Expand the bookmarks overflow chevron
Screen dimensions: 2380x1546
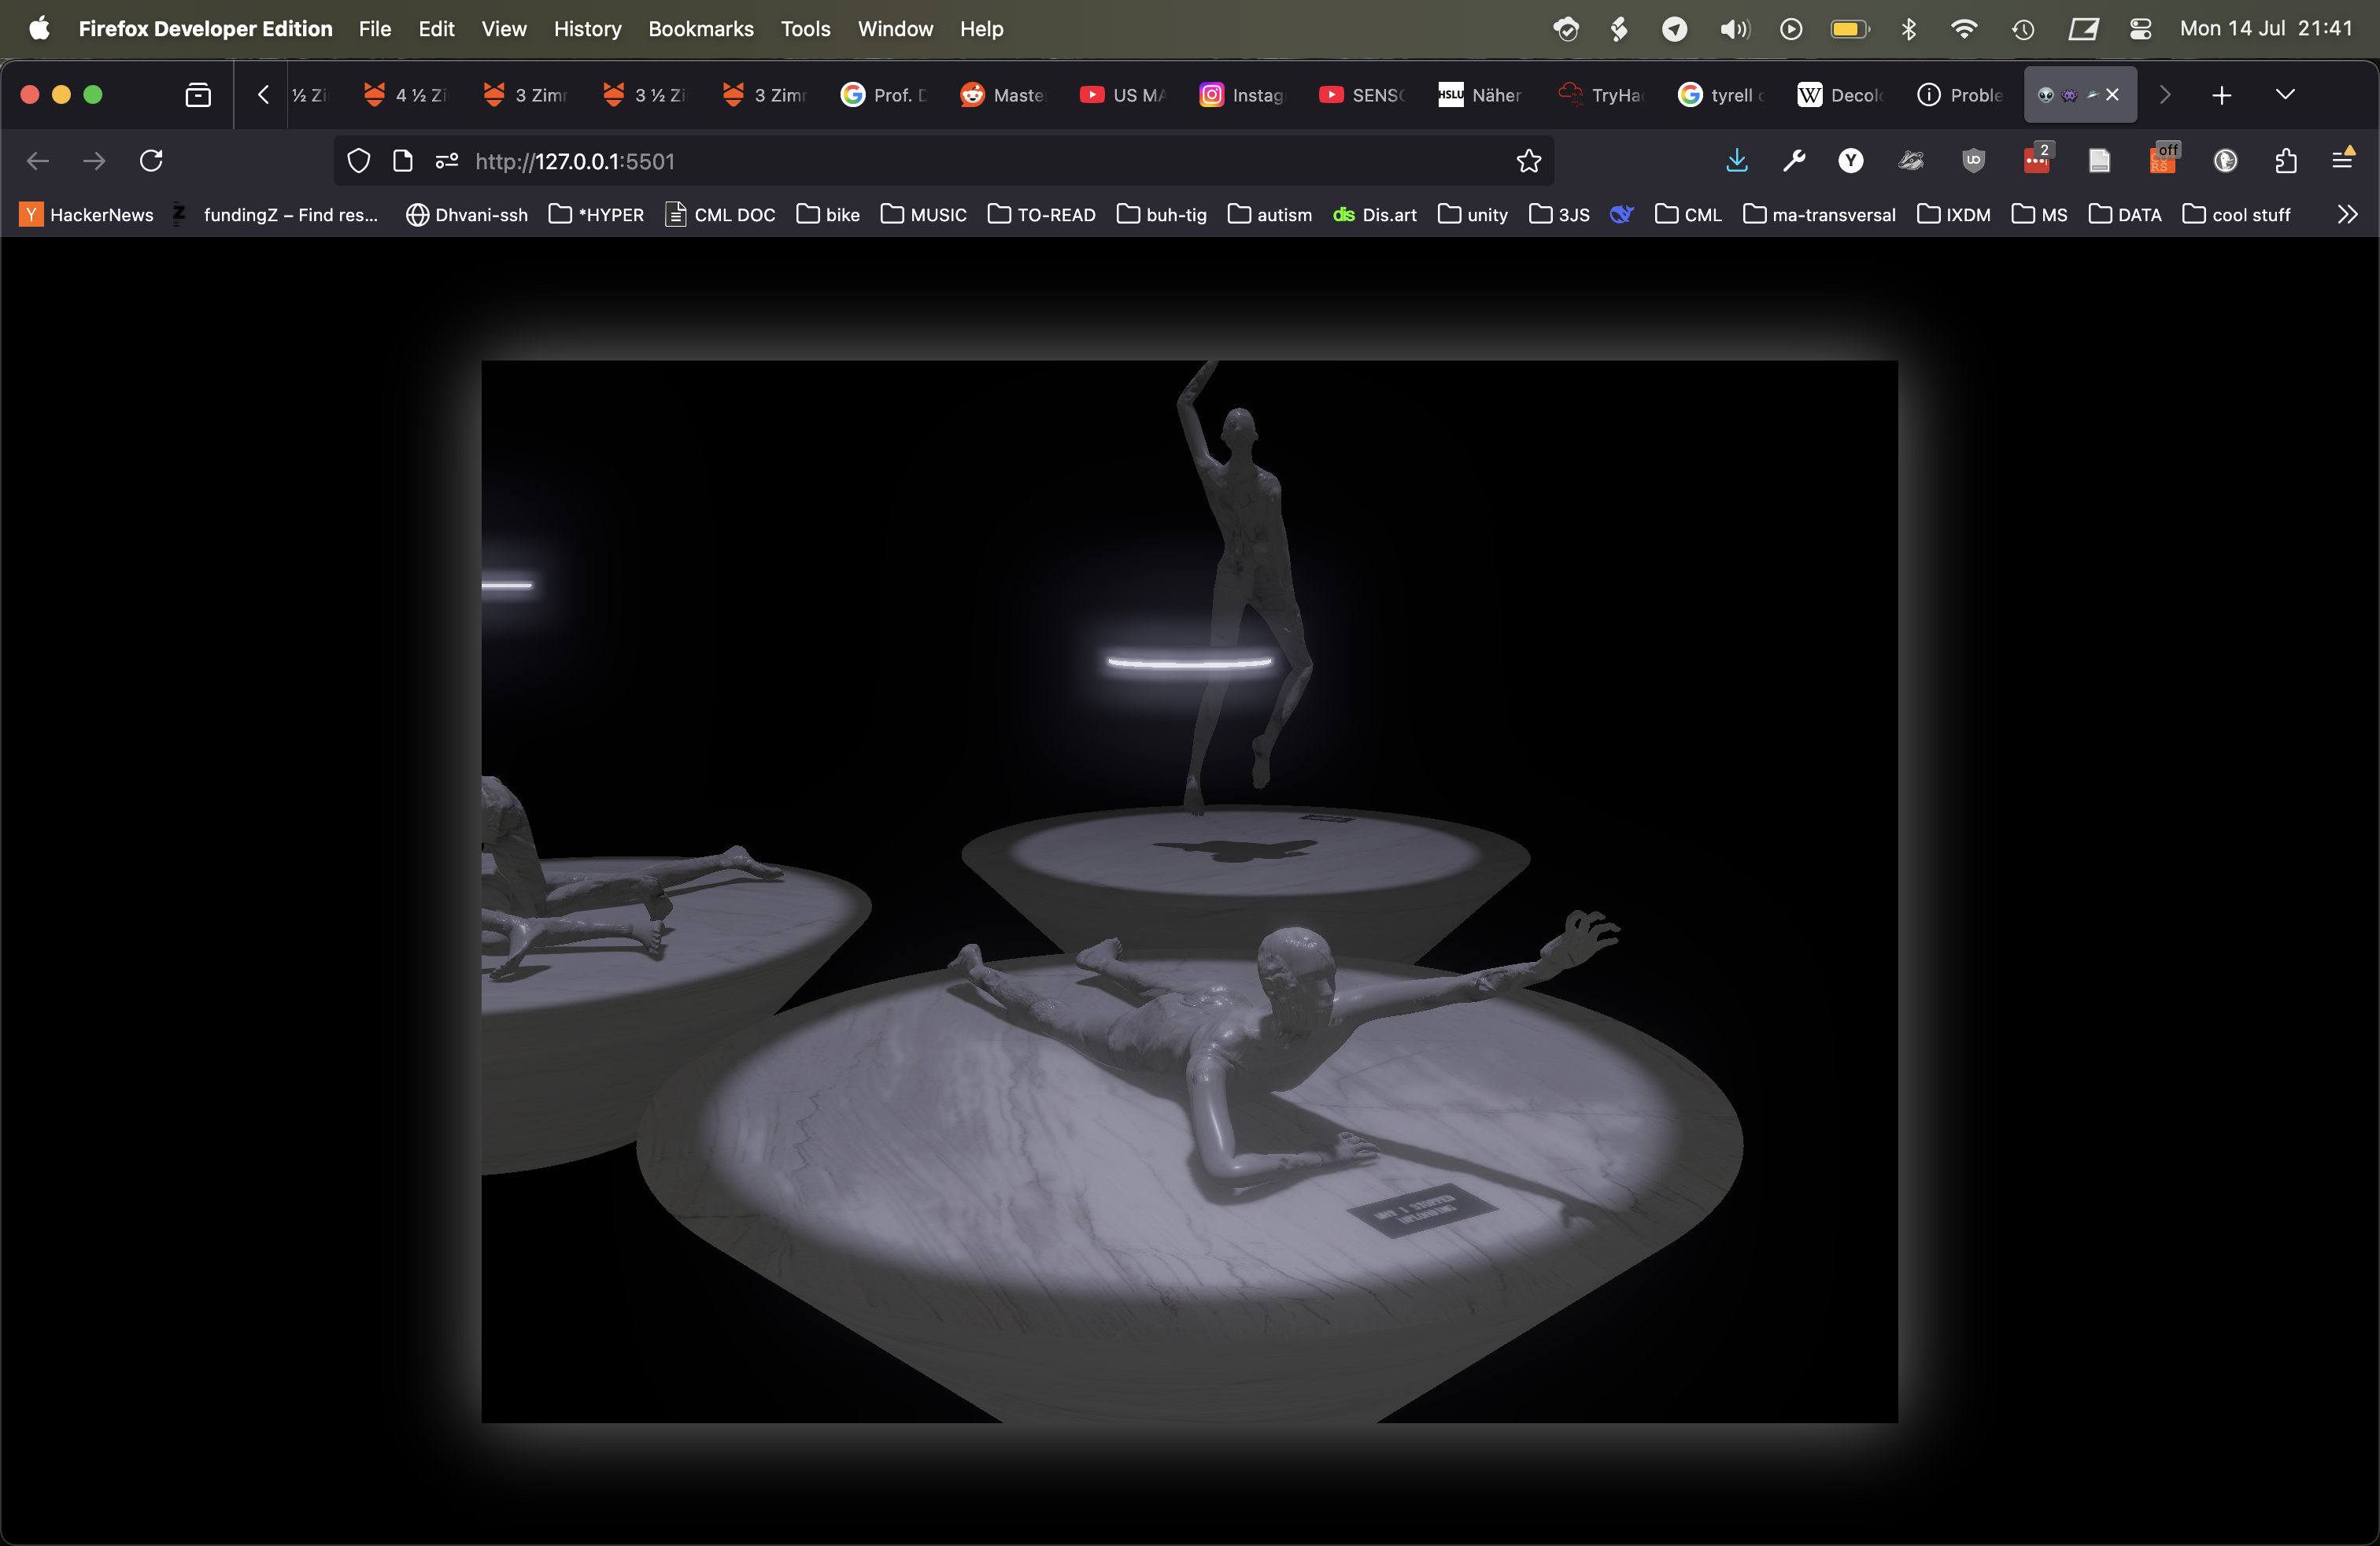2347,214
